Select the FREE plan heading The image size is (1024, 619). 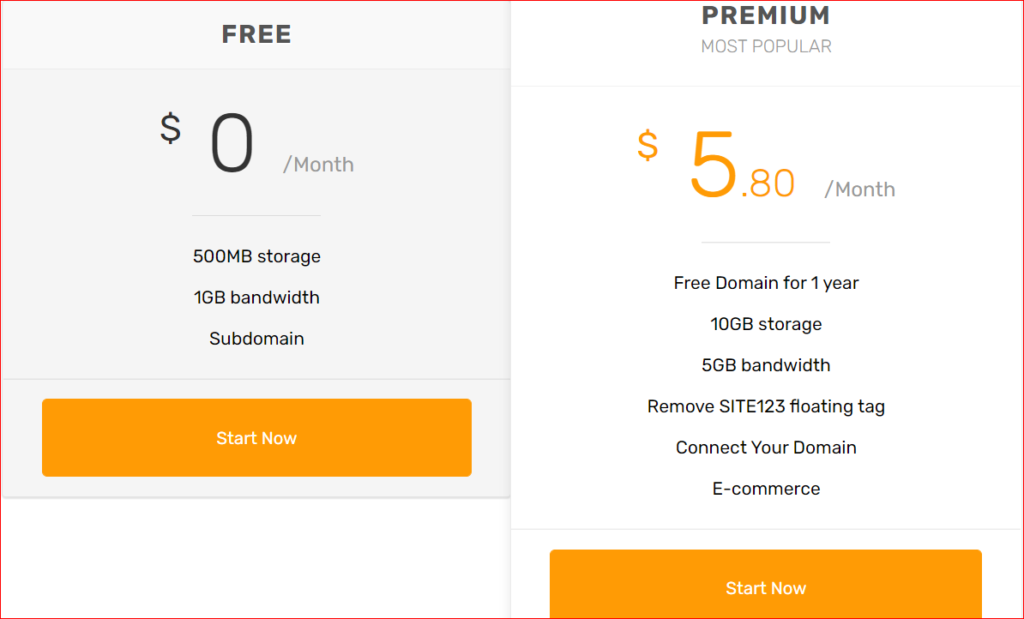pyautogui.click(x=256, y=34)
